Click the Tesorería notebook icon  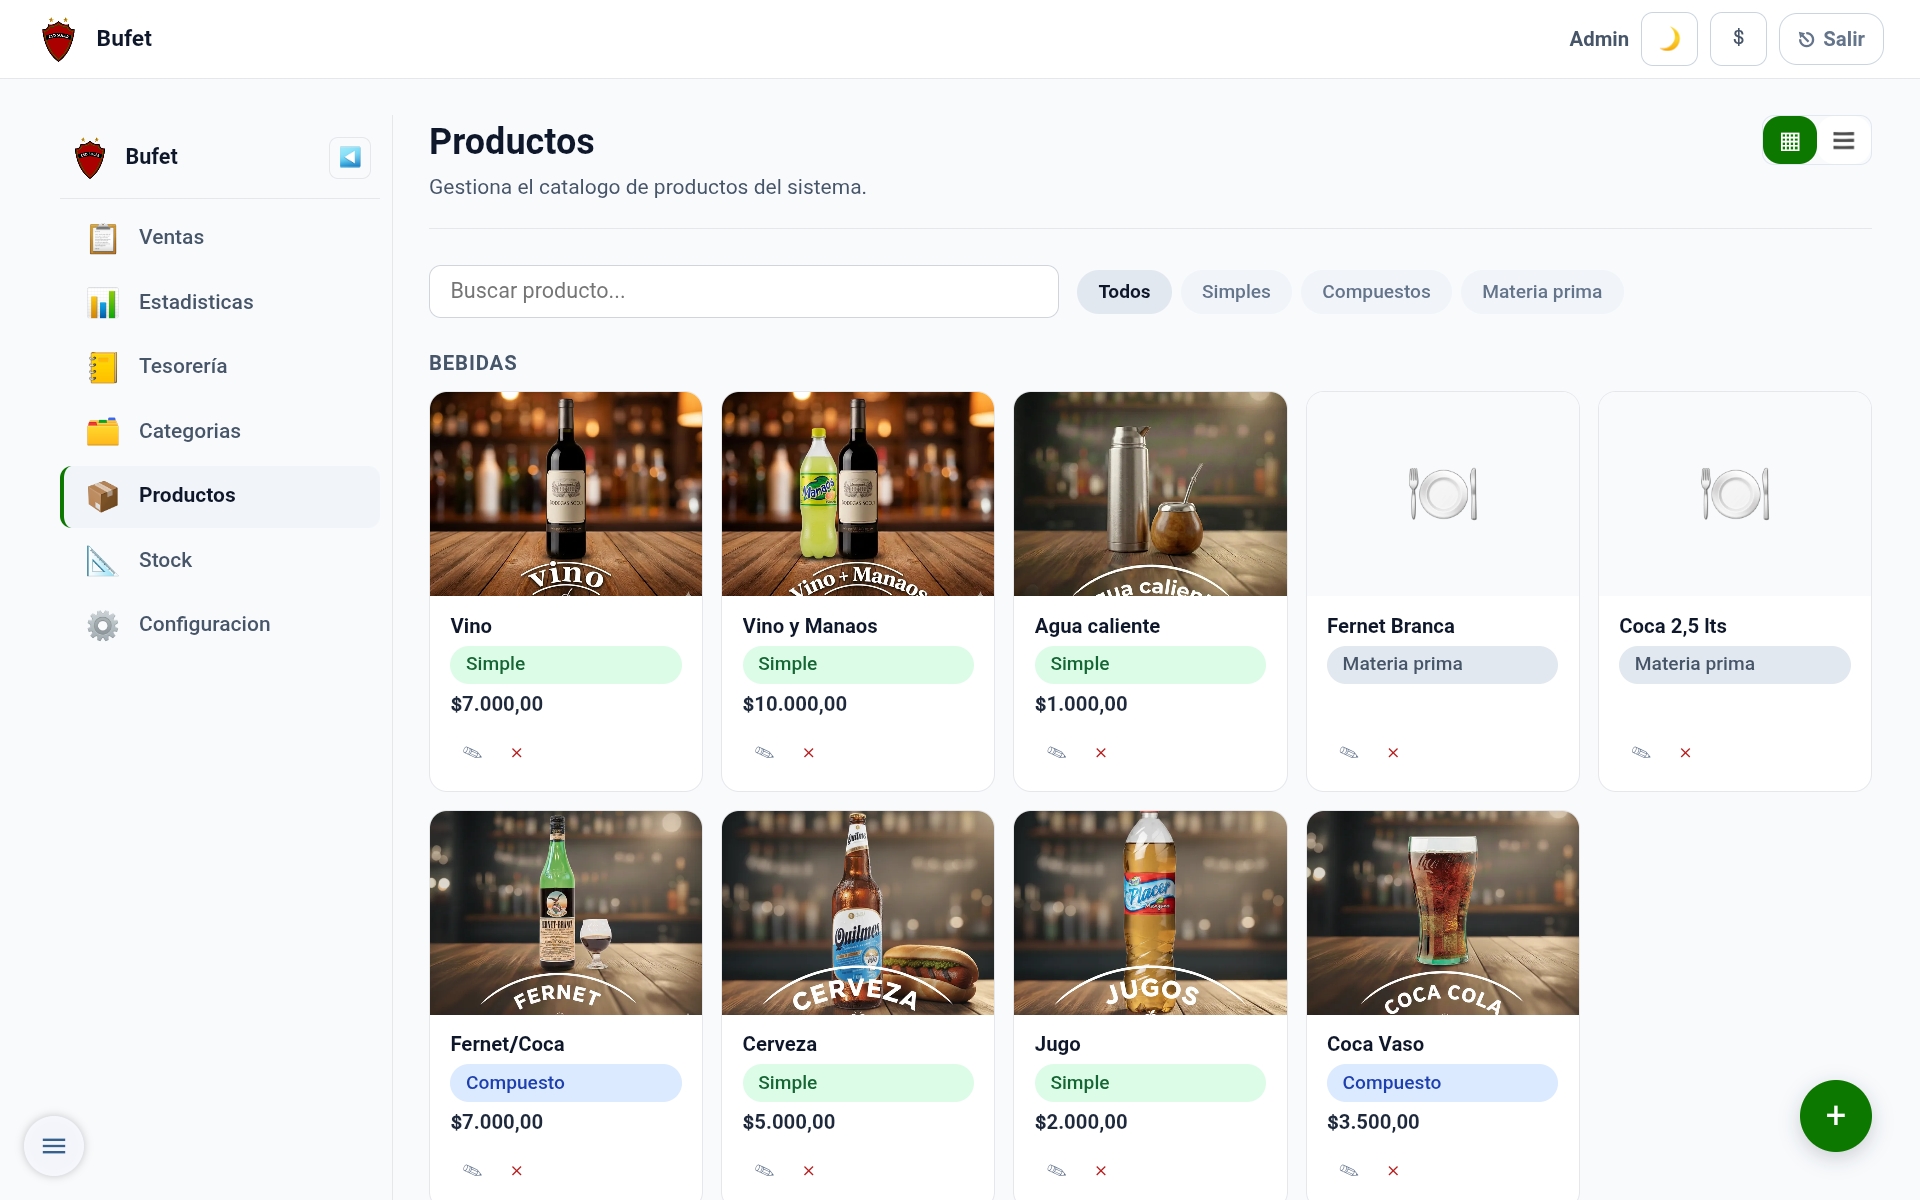click(102, 367)
